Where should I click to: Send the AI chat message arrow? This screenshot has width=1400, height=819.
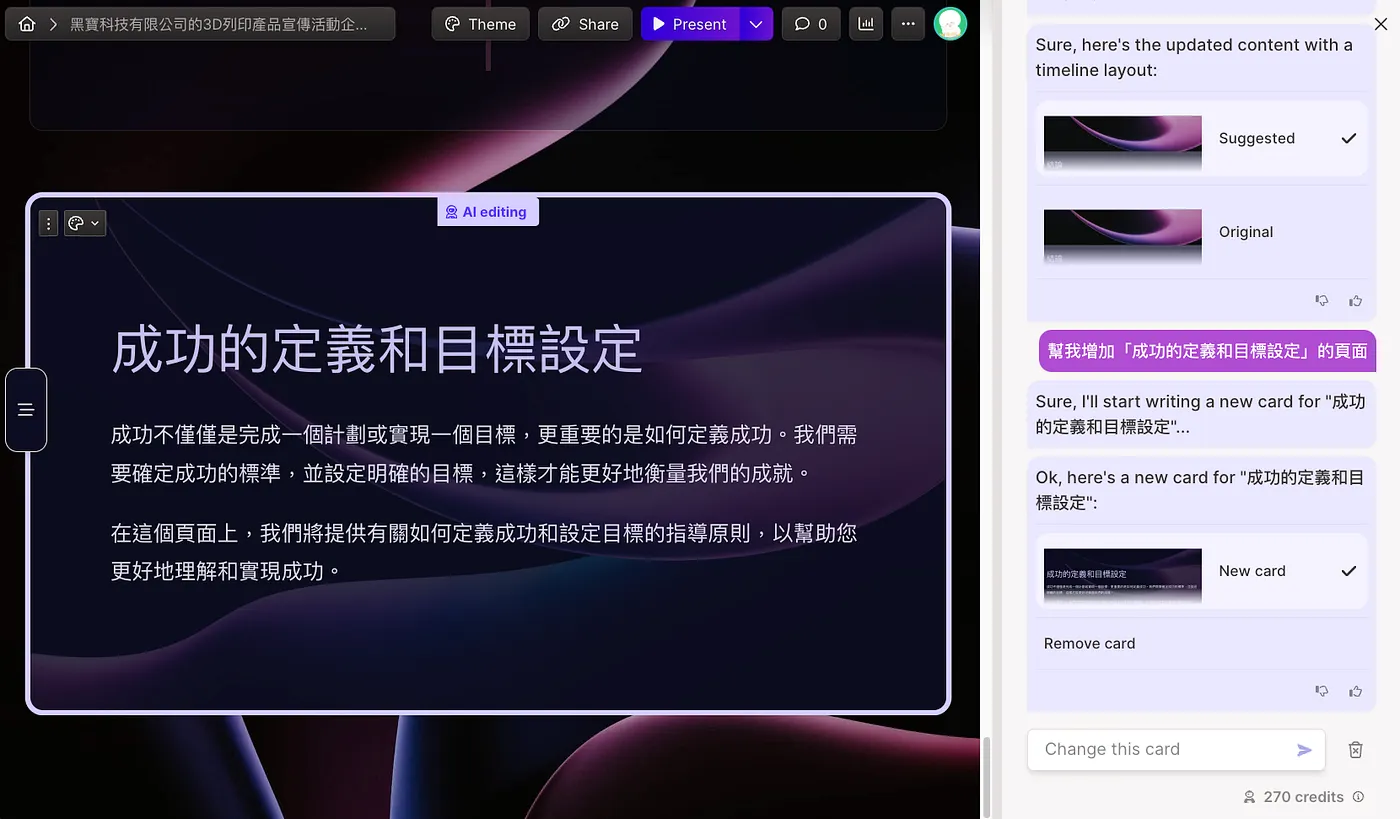1304,750
